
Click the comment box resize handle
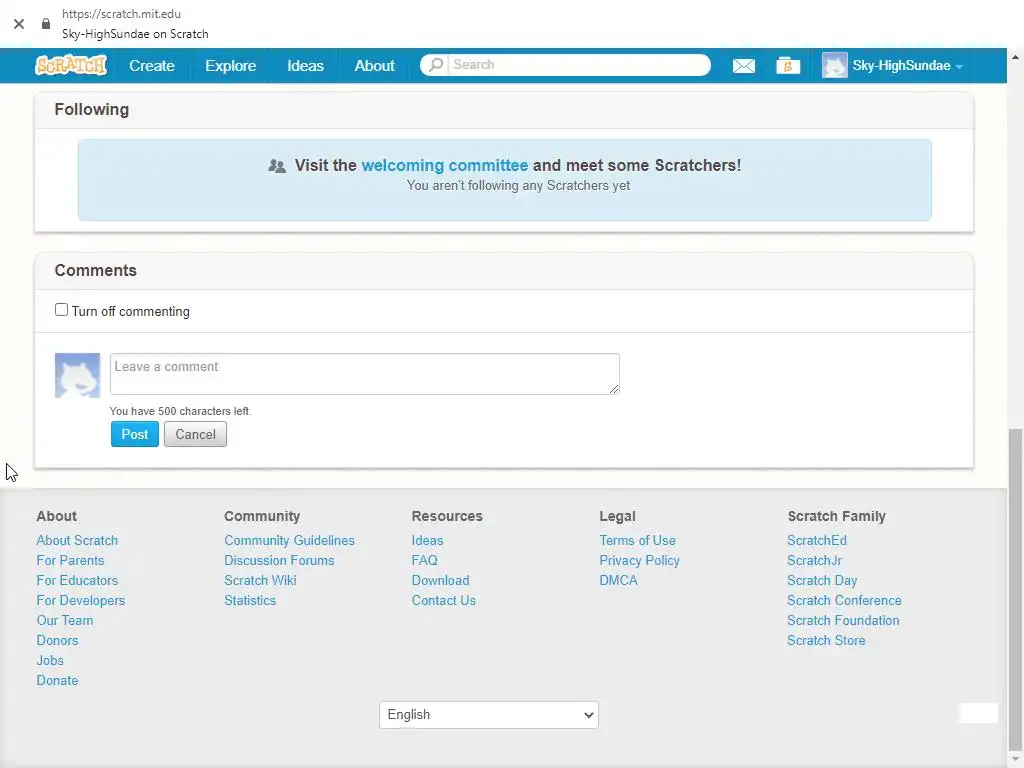coord(614,389)
